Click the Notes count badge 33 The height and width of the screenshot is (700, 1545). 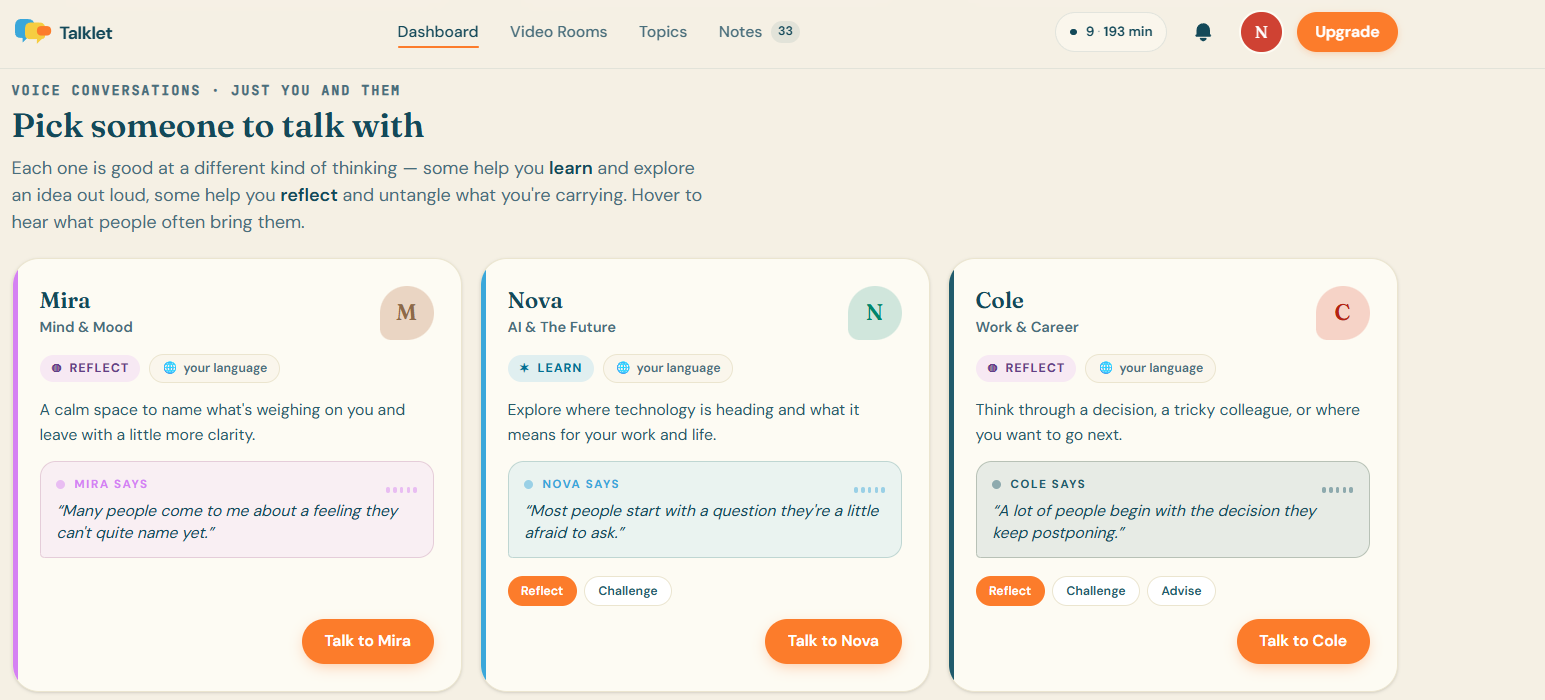click(x=785, y=32)
